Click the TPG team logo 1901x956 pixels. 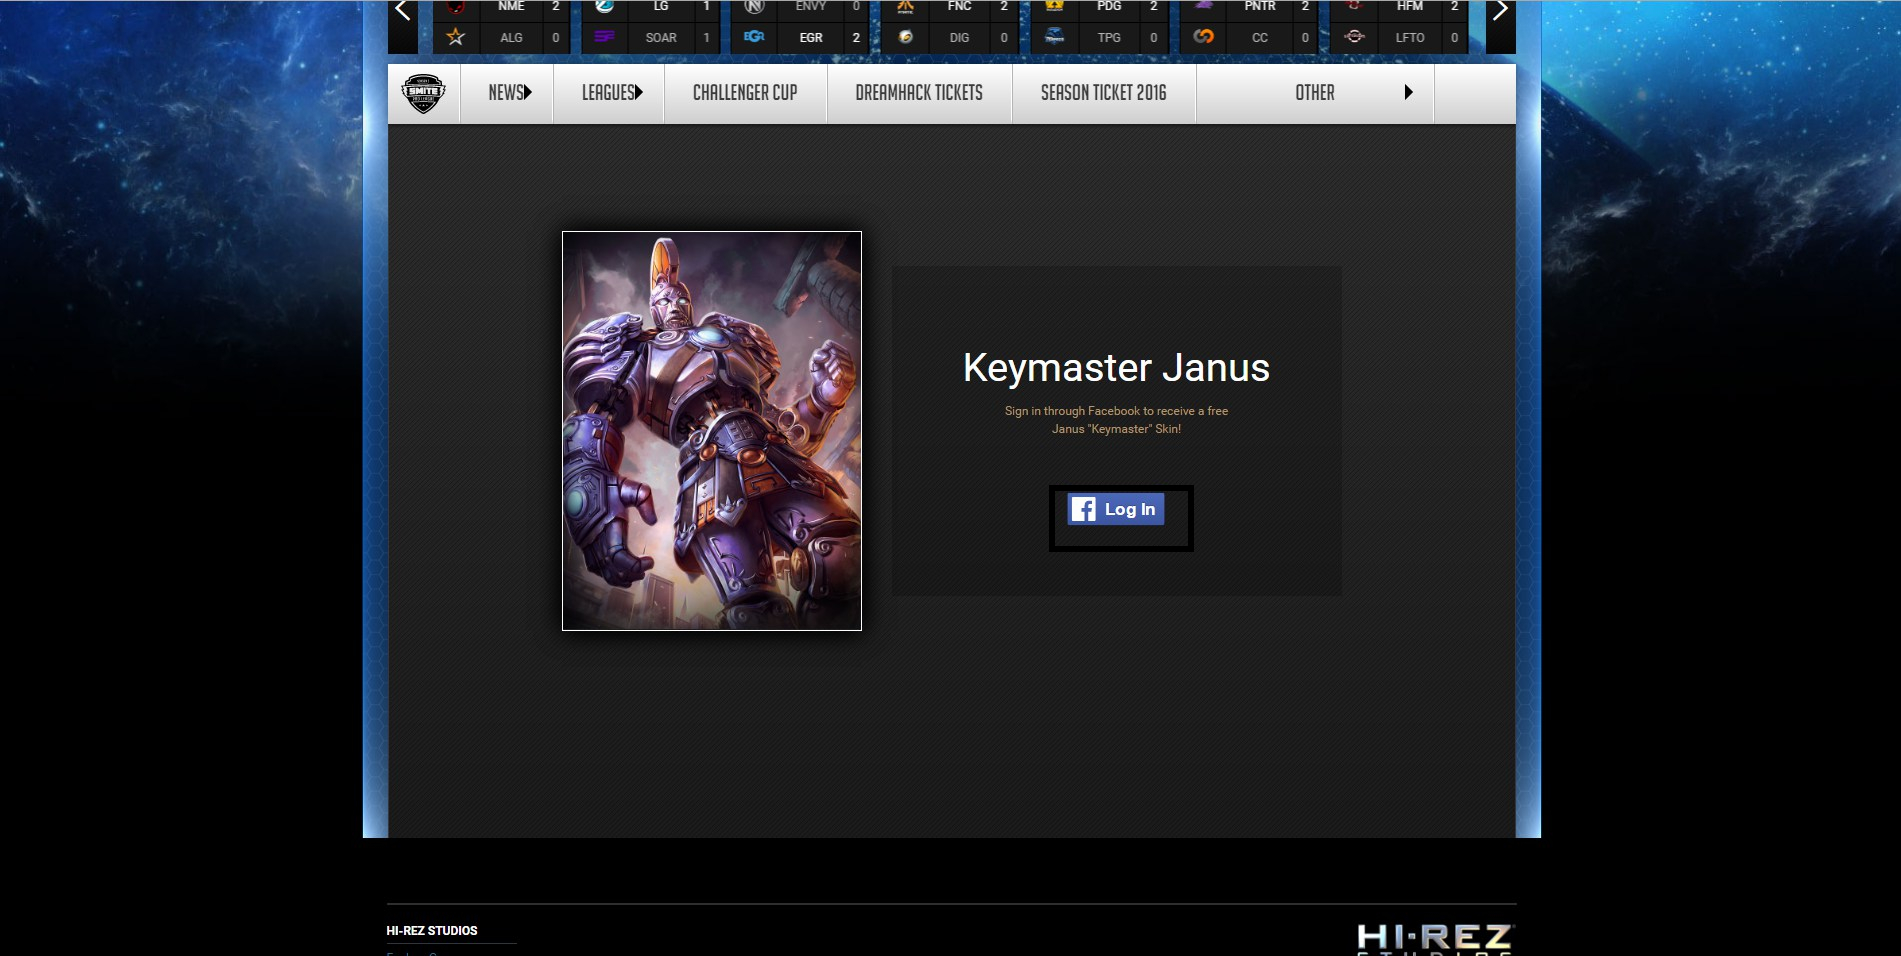point(1054,37)
